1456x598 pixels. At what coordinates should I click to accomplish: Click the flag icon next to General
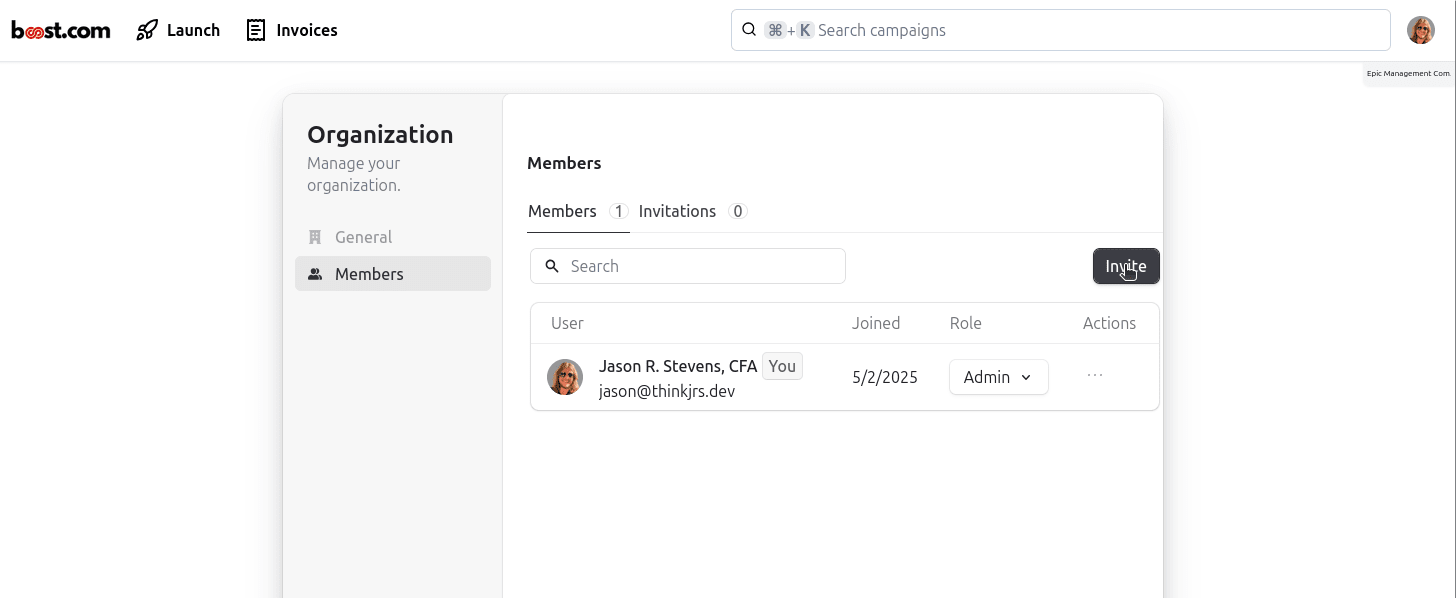pos(315,236)
